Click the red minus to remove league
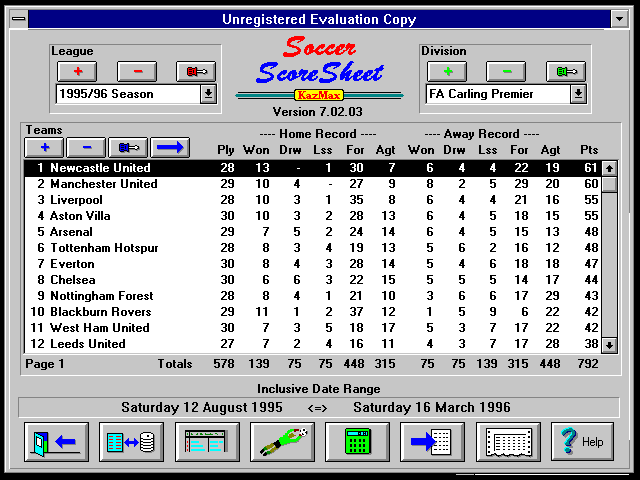 137,71
